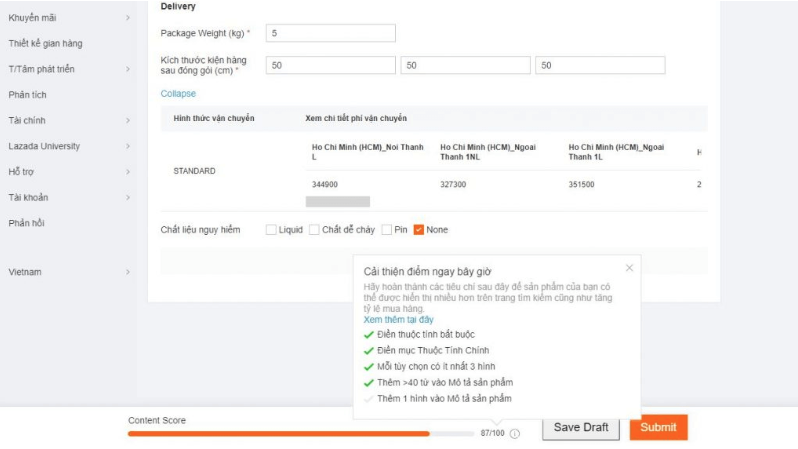Click Ho Chi Minh (HCM)_Ngoai Thanh 1NL column
This screenshot has width=798, height=449.
[488, 152]
